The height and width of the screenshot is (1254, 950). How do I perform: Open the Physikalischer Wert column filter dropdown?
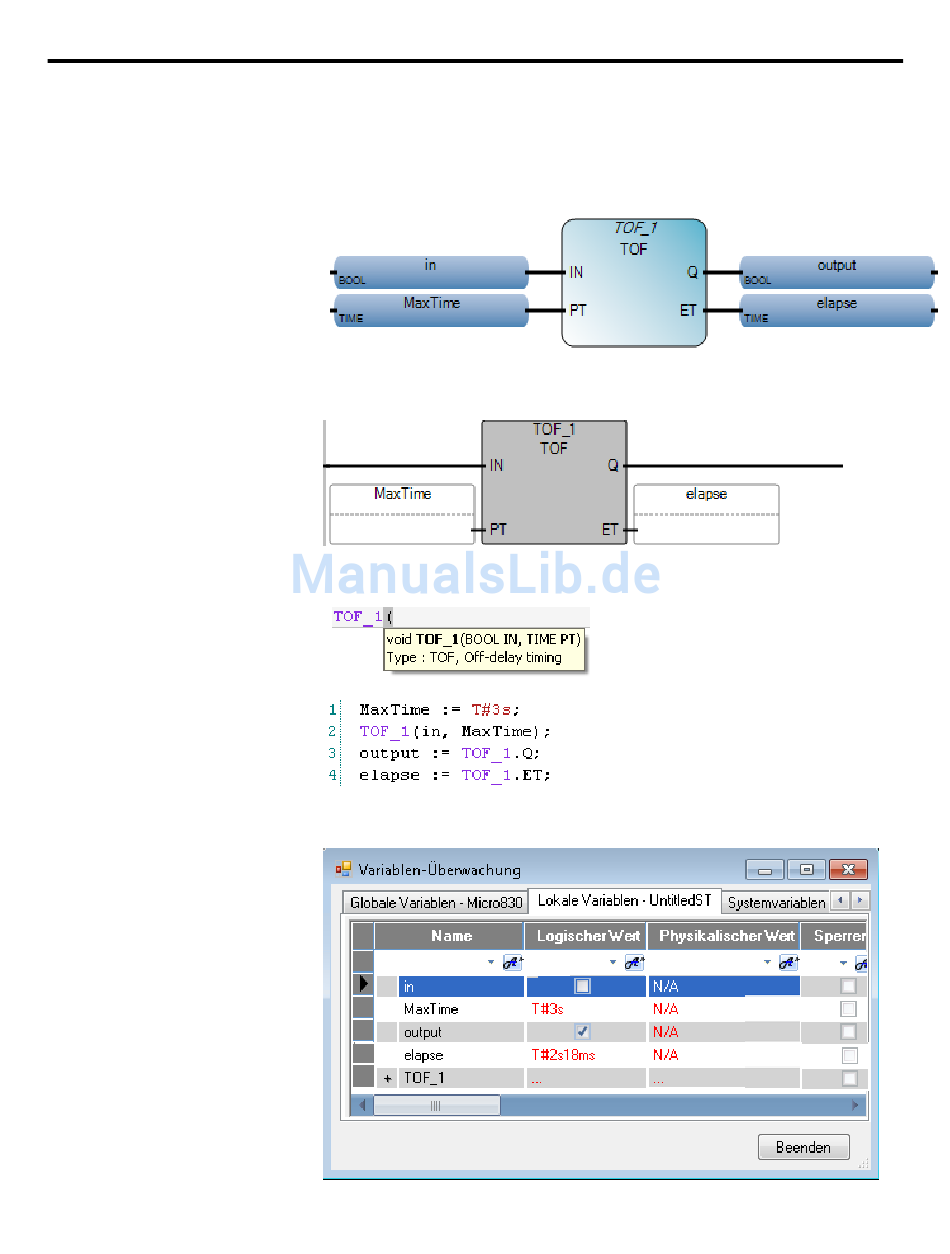[767, 963]
